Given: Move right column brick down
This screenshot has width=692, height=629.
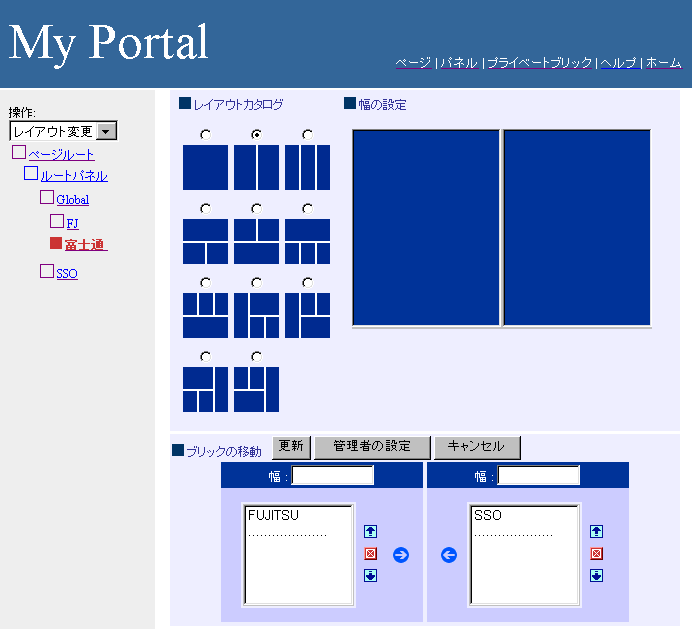Looking at the screenshot, I should click(x=597, y=575).
